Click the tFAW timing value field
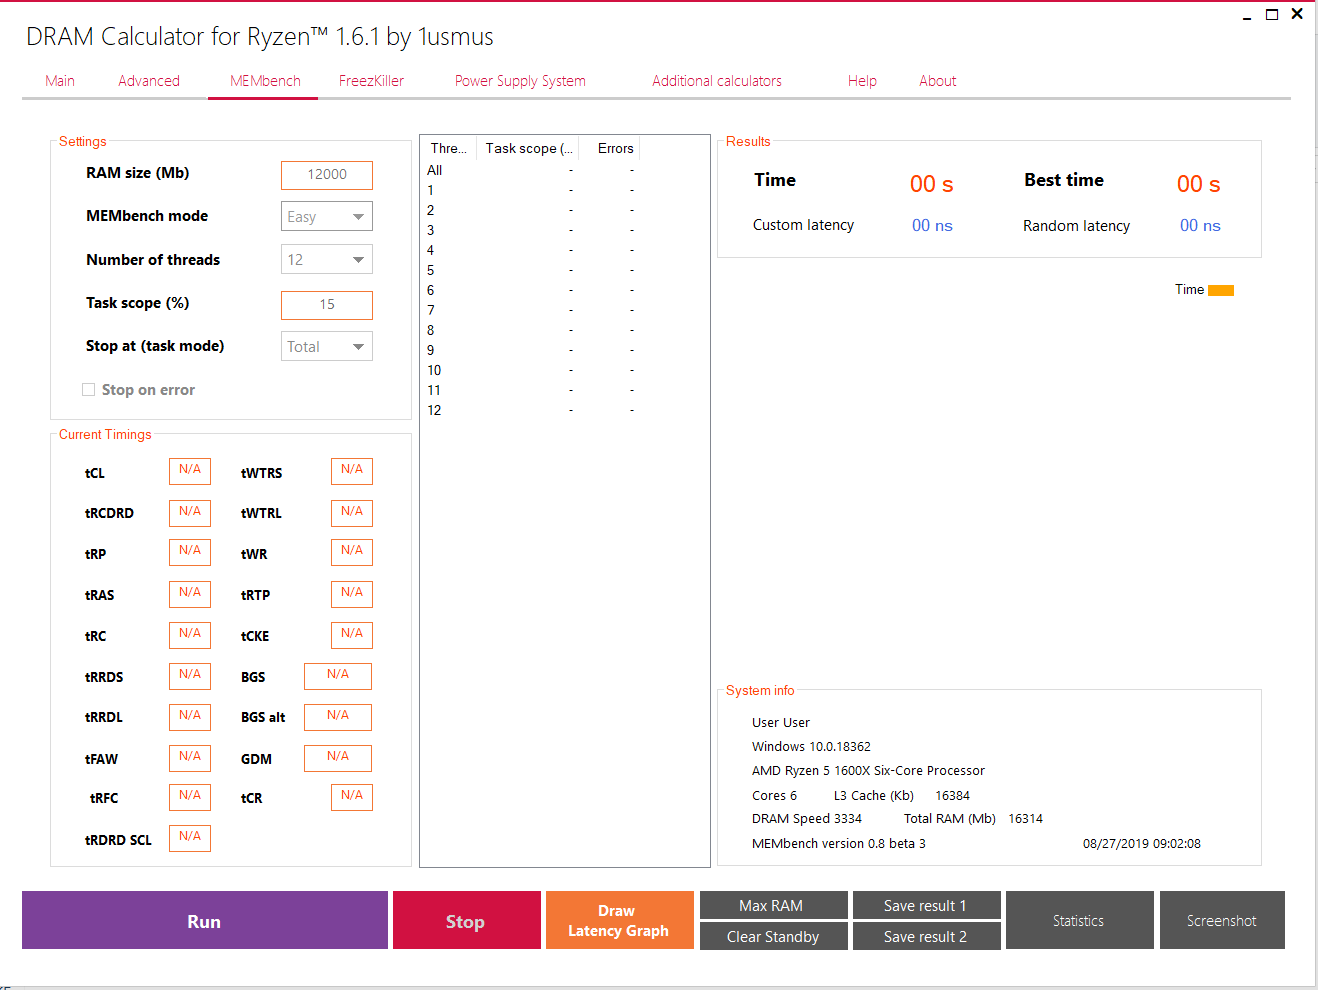Image resolution: width=1318 pixels, height=990 pixels. [x=190, y=758]
